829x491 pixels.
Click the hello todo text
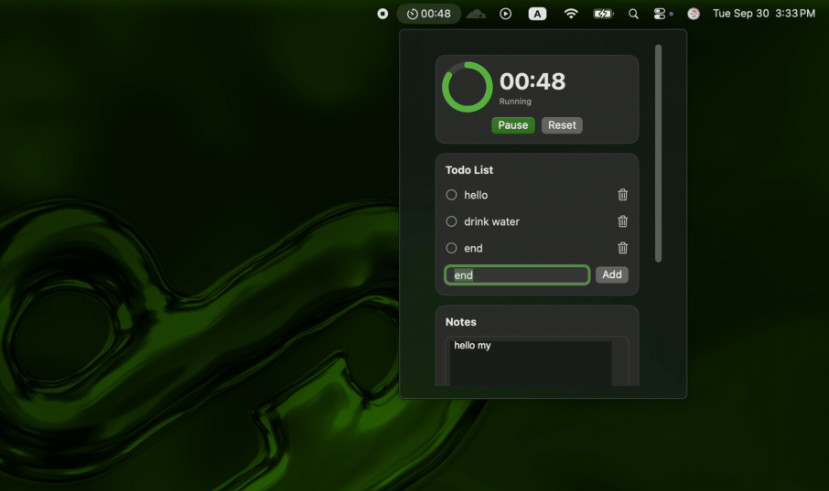tap(476, 195)
